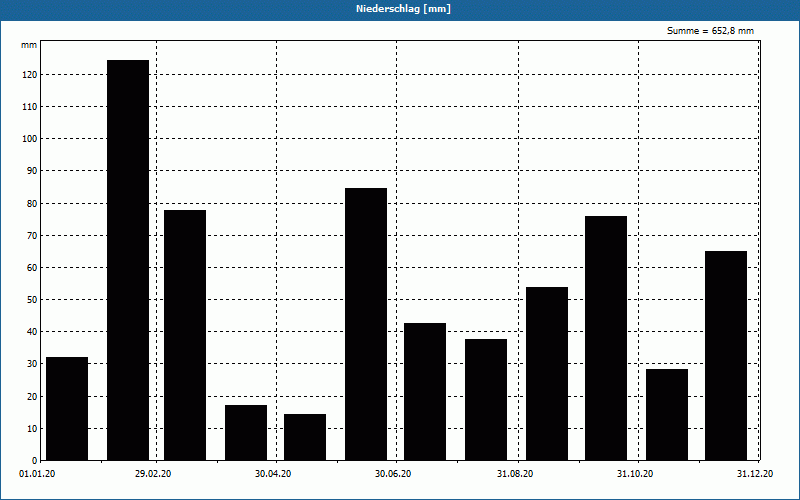
Task: Select the December bar near 65 mm
Action: tap(726, 356)
